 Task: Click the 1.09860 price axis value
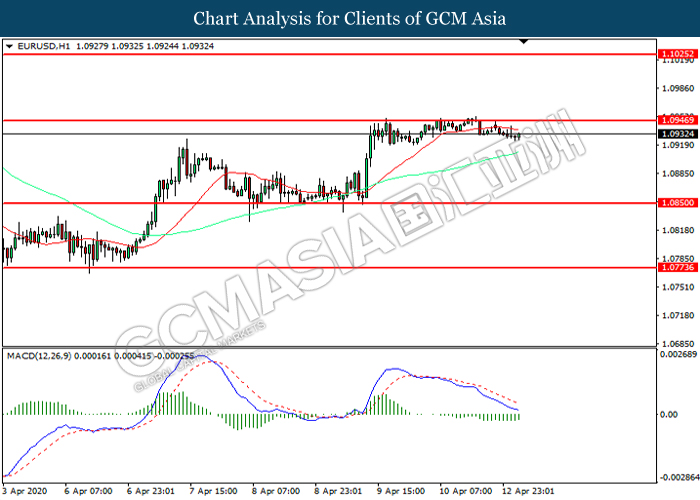[x=678, y=88]
